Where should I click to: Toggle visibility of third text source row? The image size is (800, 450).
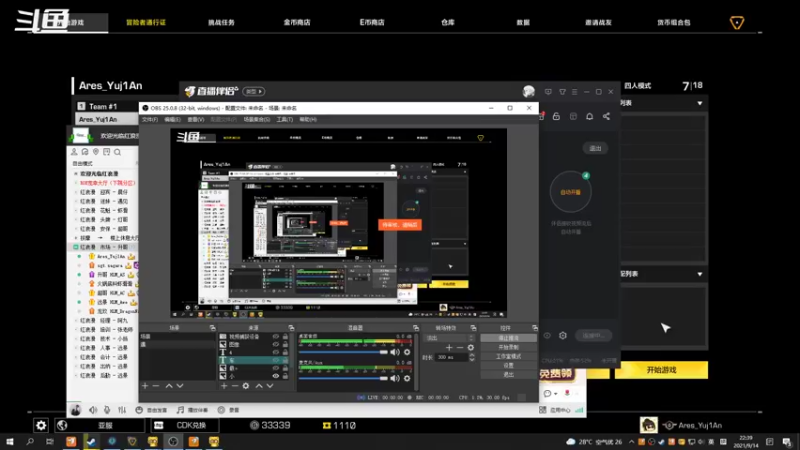(276, 352)
